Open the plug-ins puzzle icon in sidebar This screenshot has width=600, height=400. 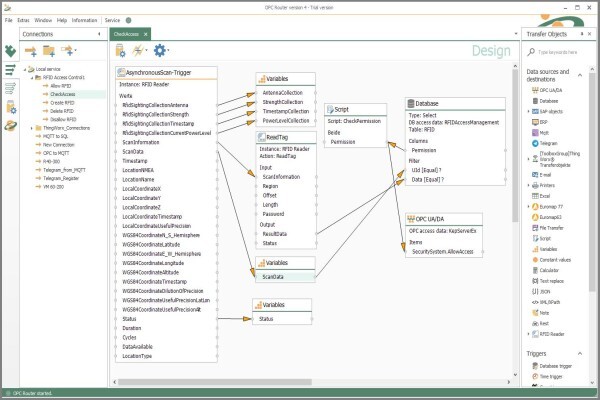[x=10, y=51]
